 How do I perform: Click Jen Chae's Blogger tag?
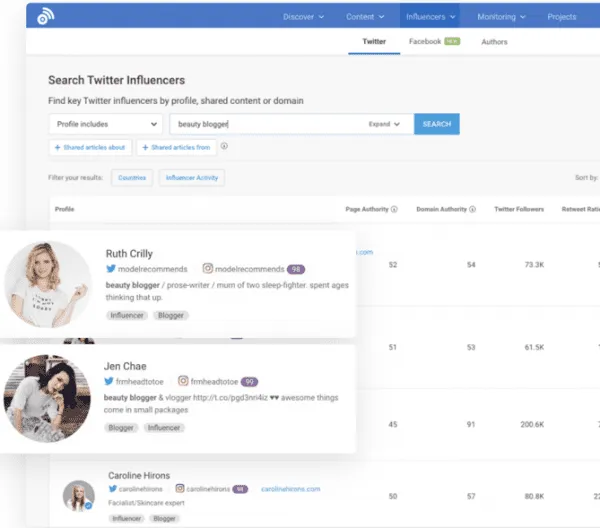pyautogui.click(x=121, y=428)
